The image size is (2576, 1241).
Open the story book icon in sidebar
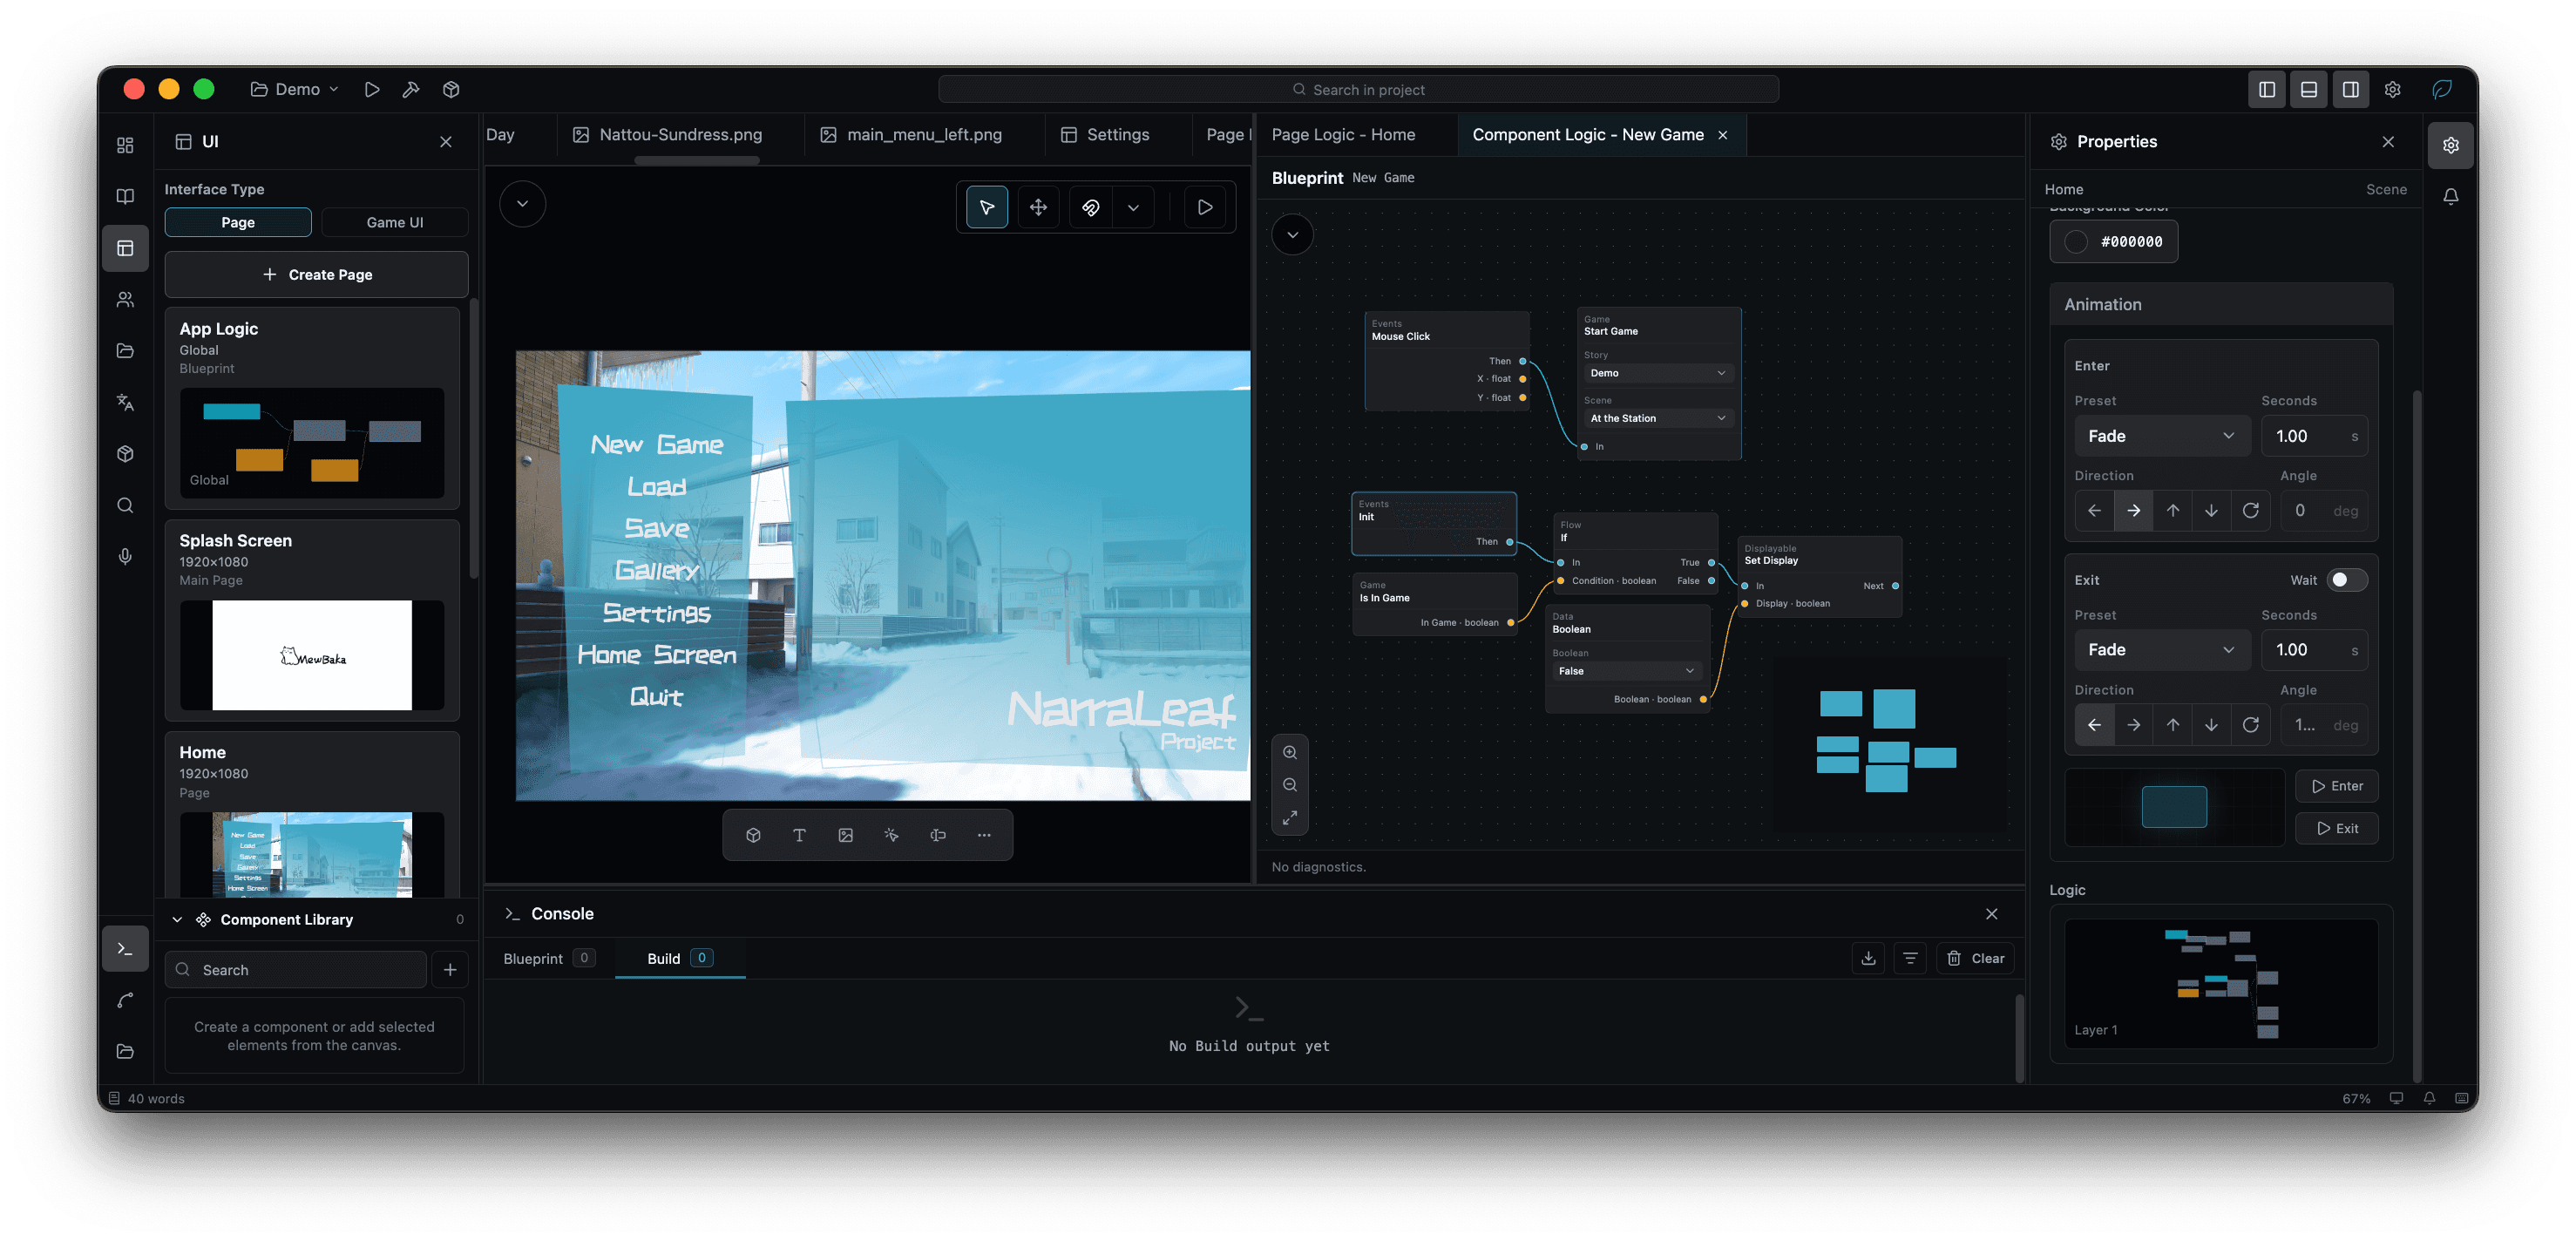point(125,196)
